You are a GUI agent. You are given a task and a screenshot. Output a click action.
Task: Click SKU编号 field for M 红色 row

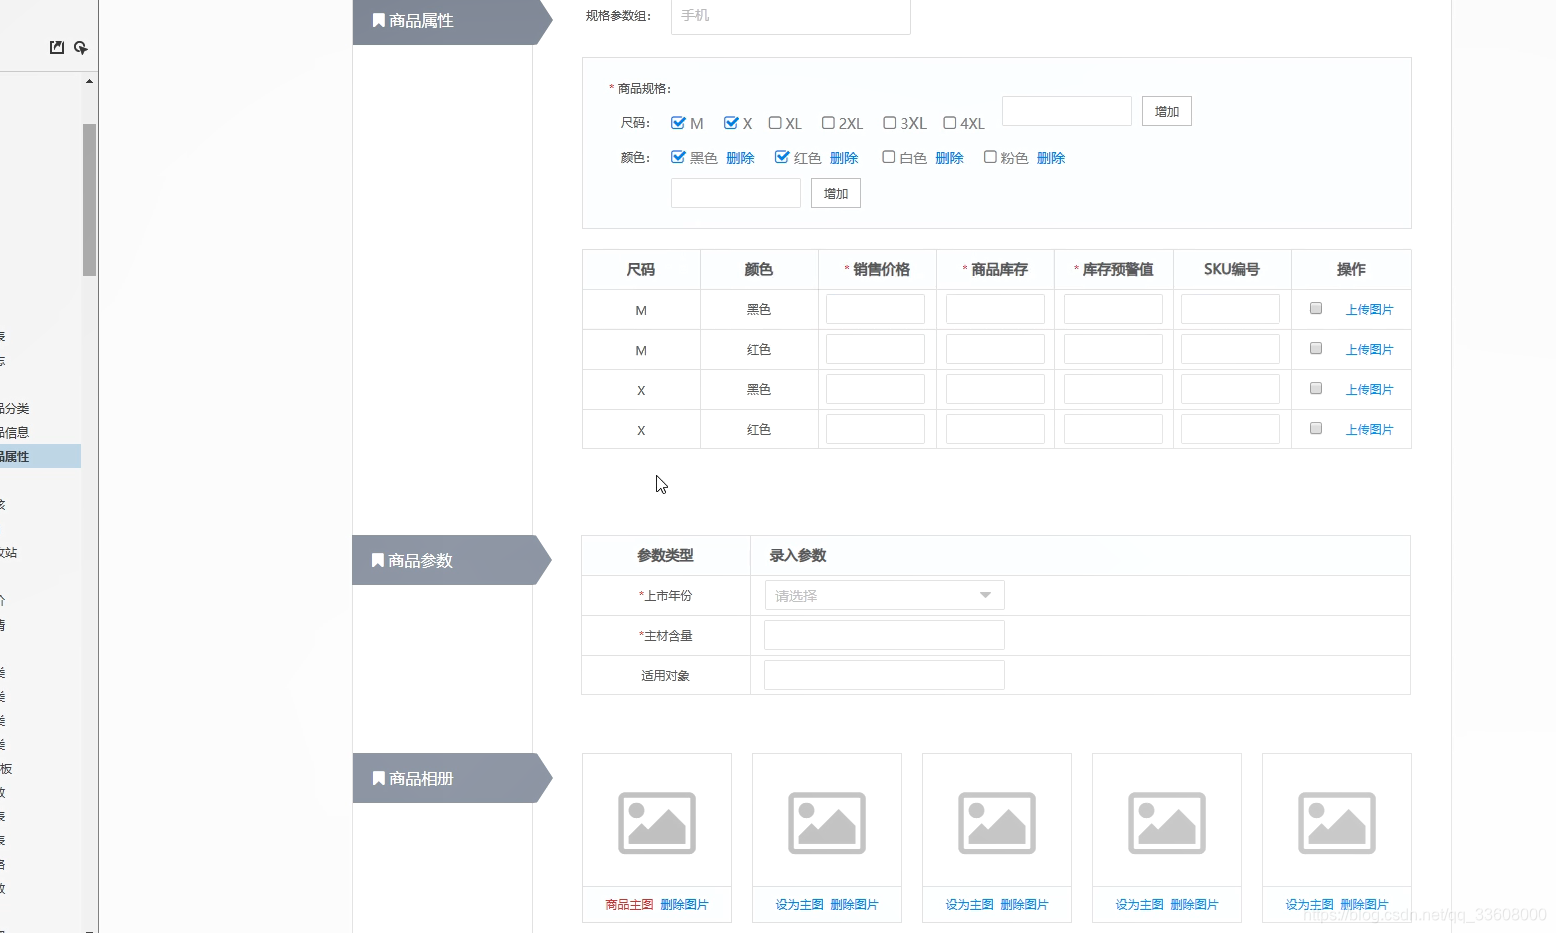tap(1230, 349)
